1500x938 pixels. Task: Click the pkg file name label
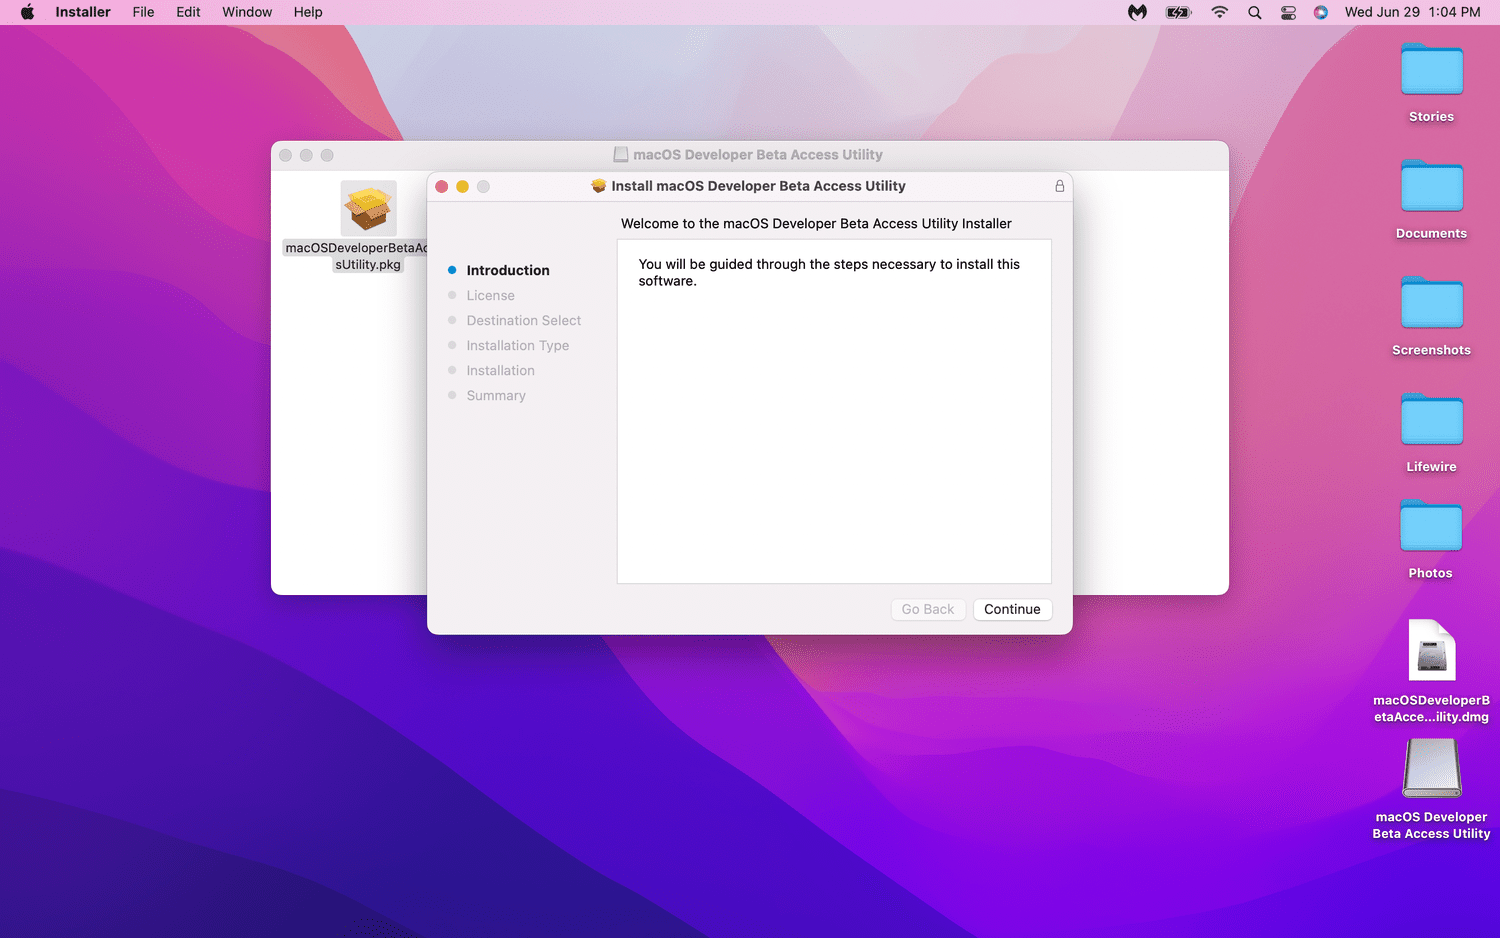click(356, 256)
